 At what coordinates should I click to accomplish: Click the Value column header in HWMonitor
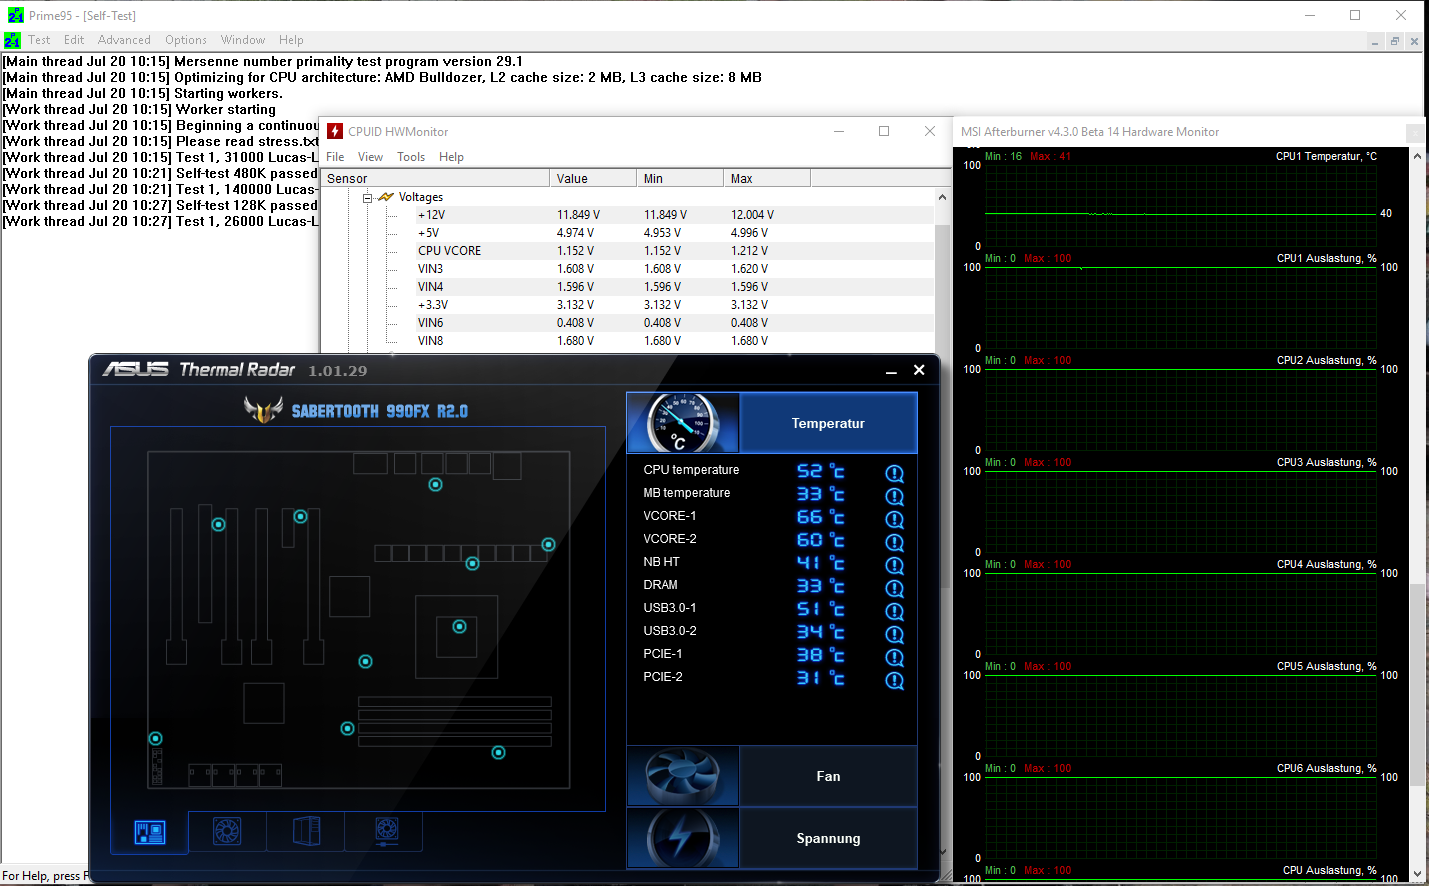(593, 178)
